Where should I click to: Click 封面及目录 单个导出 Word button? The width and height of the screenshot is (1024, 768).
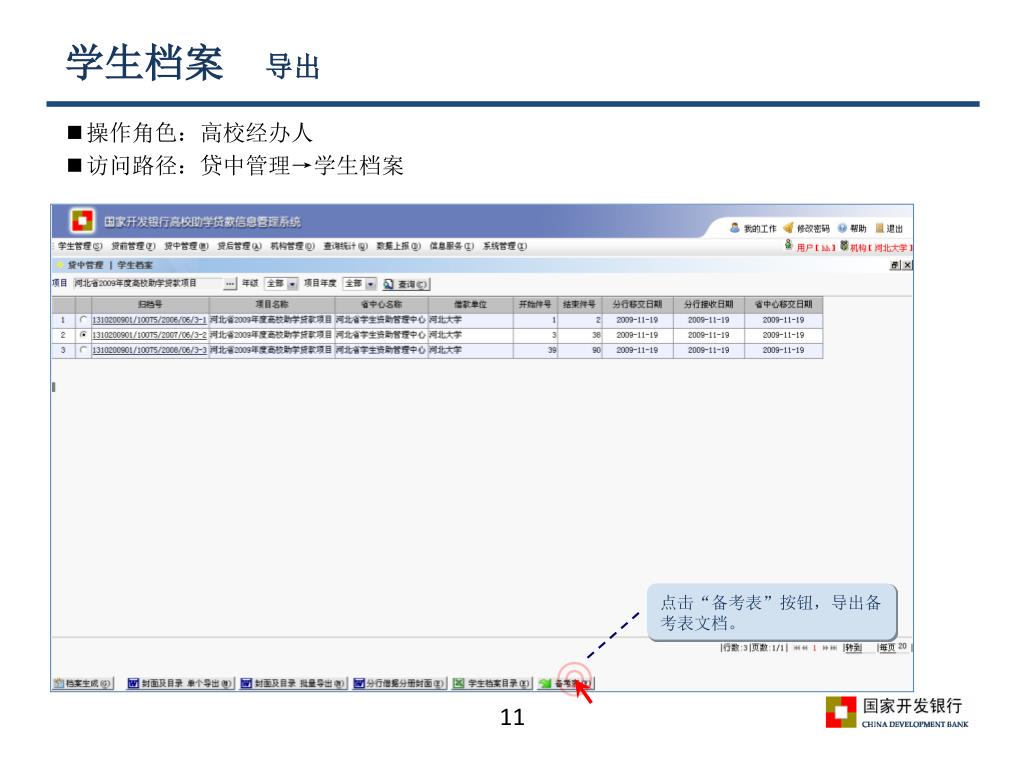tap(180, 683)
